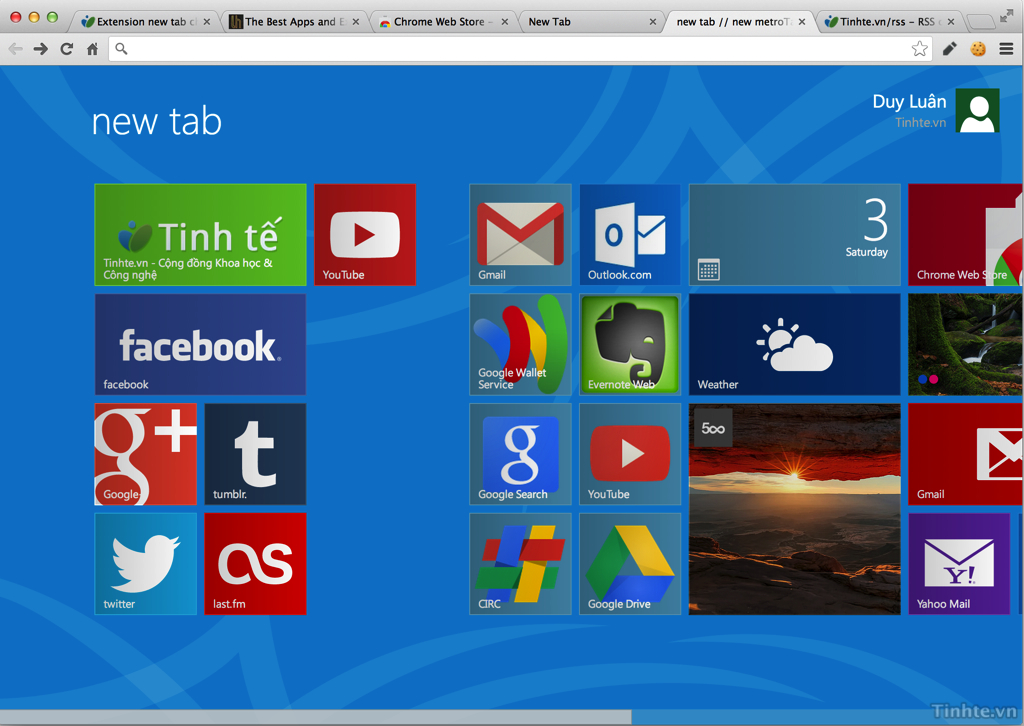This screenshot has height=726, width=1024.
Task: Open the Yahoo Mail tile
Action: coord(959,563)
